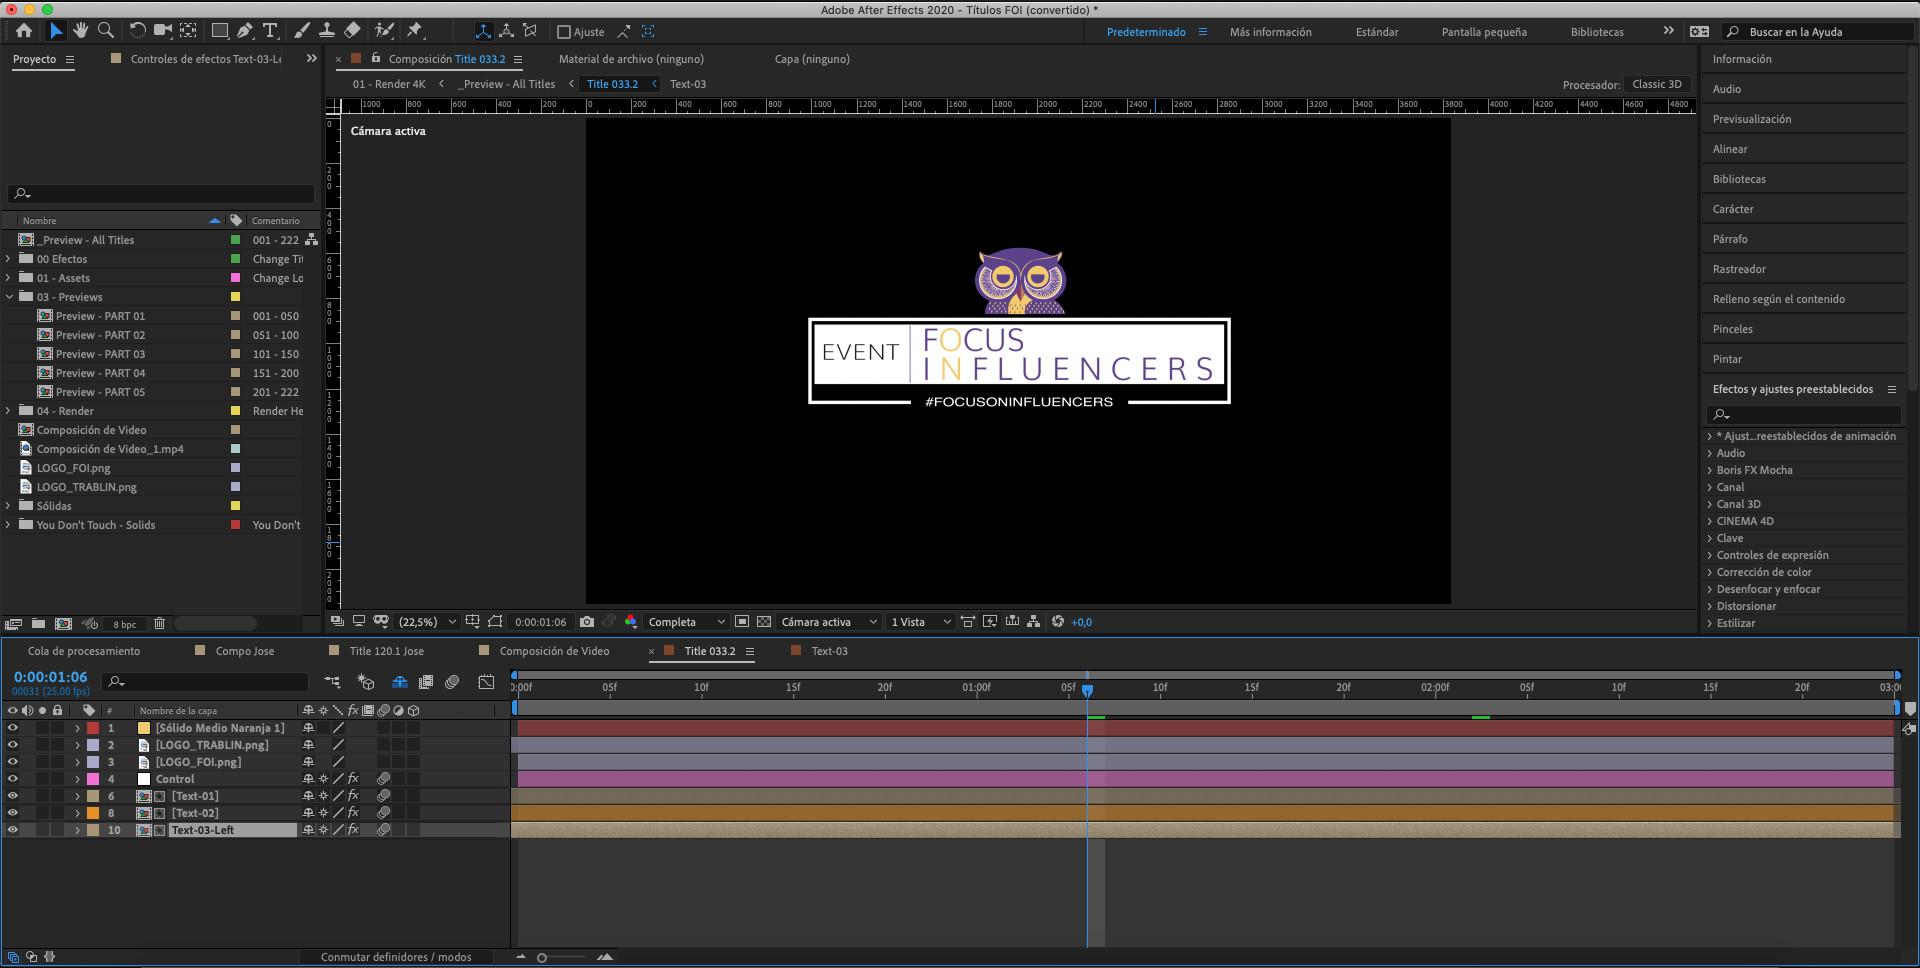Image resolution: width=1920 pixels, height=968 pixels.
Task: Toggle visibility of LOGO_FOI.png layer
Action: 13,762
